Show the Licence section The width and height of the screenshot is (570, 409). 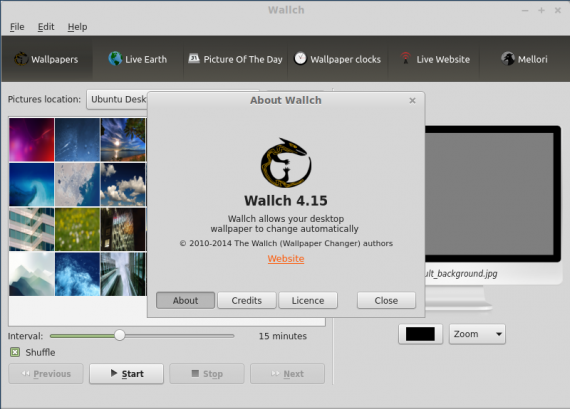click(x=308, y=300)
